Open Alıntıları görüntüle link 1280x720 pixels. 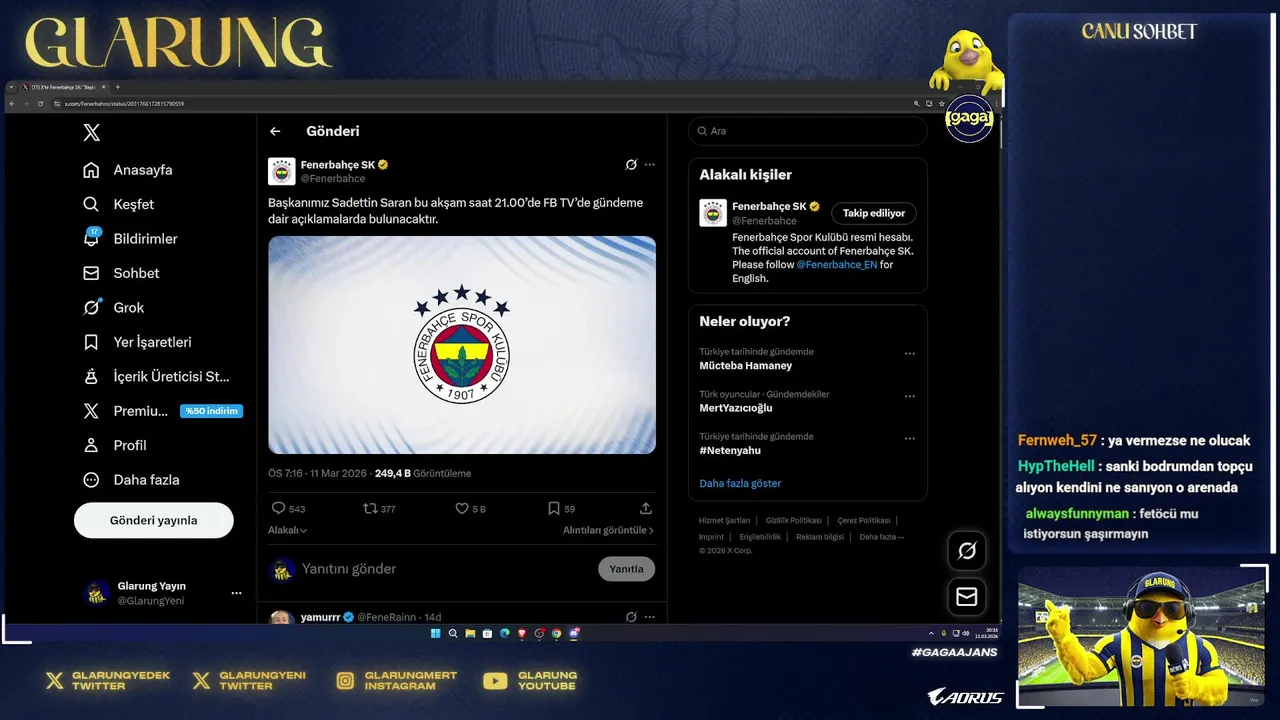tap(608, 530)
